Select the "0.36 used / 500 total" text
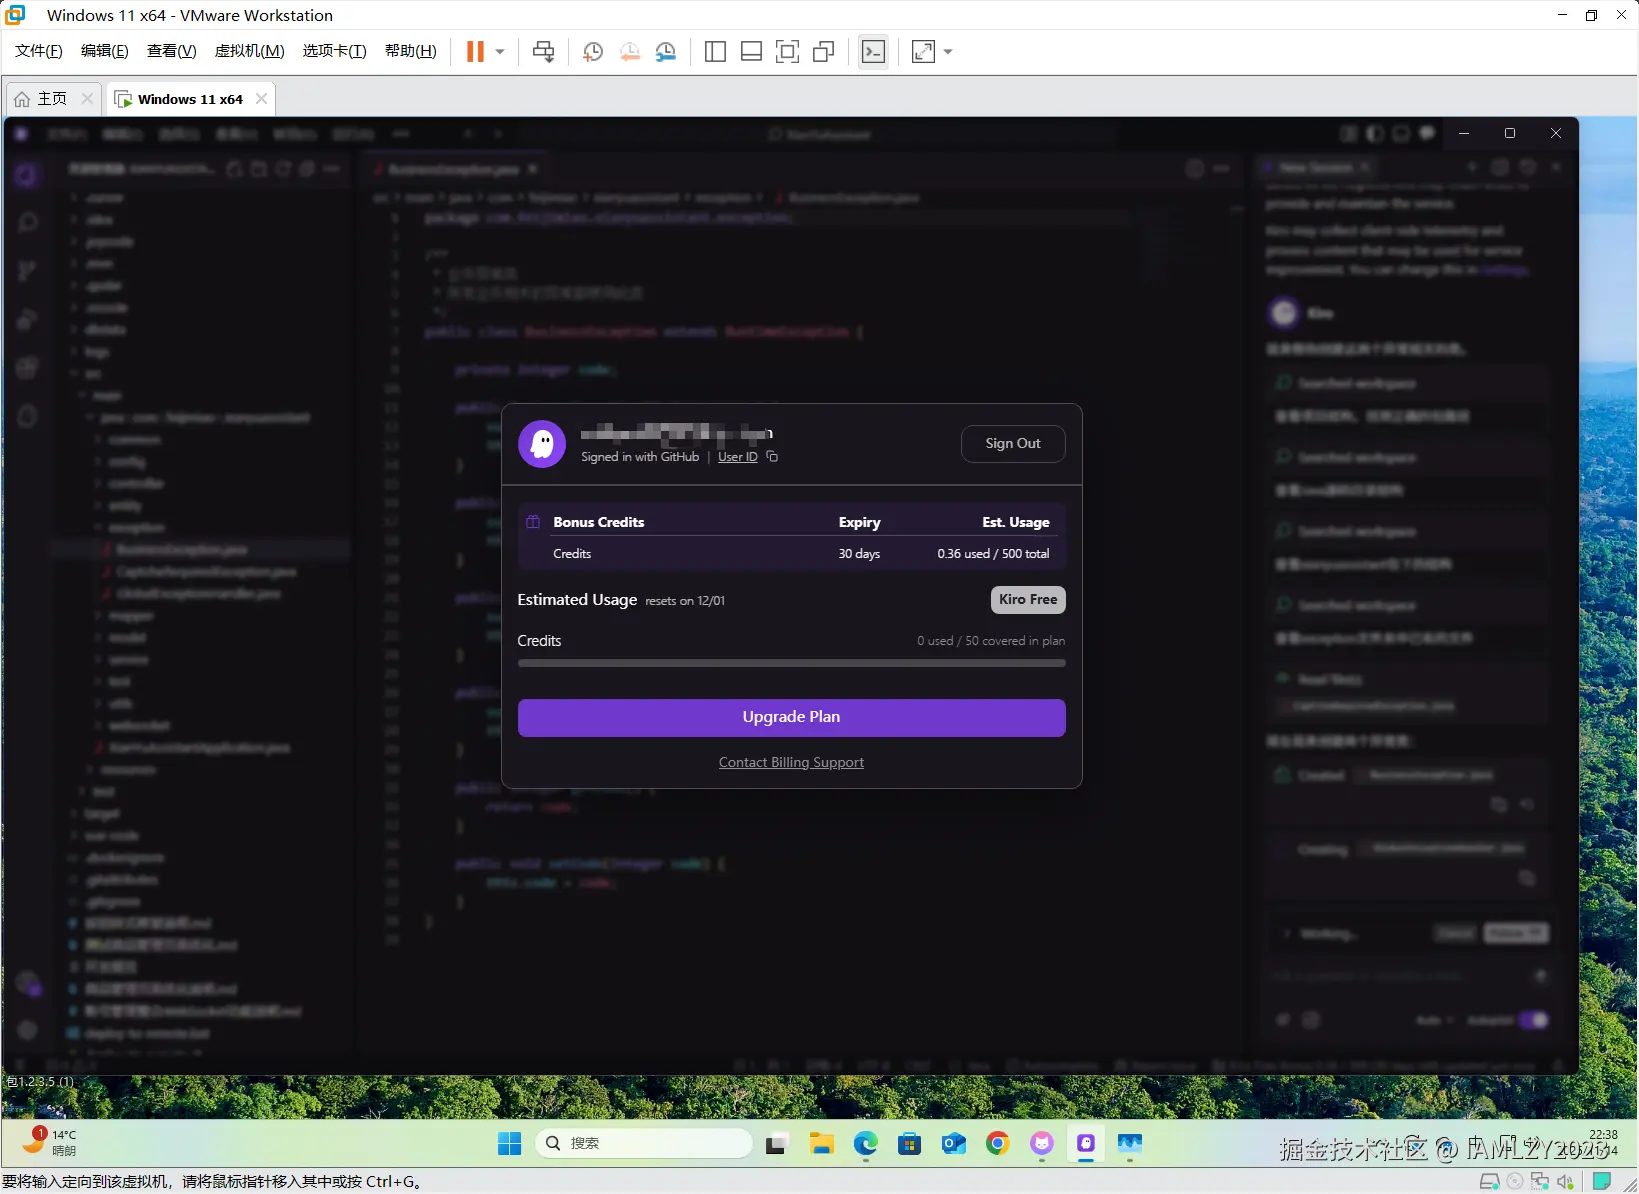 tap(993, 554)
